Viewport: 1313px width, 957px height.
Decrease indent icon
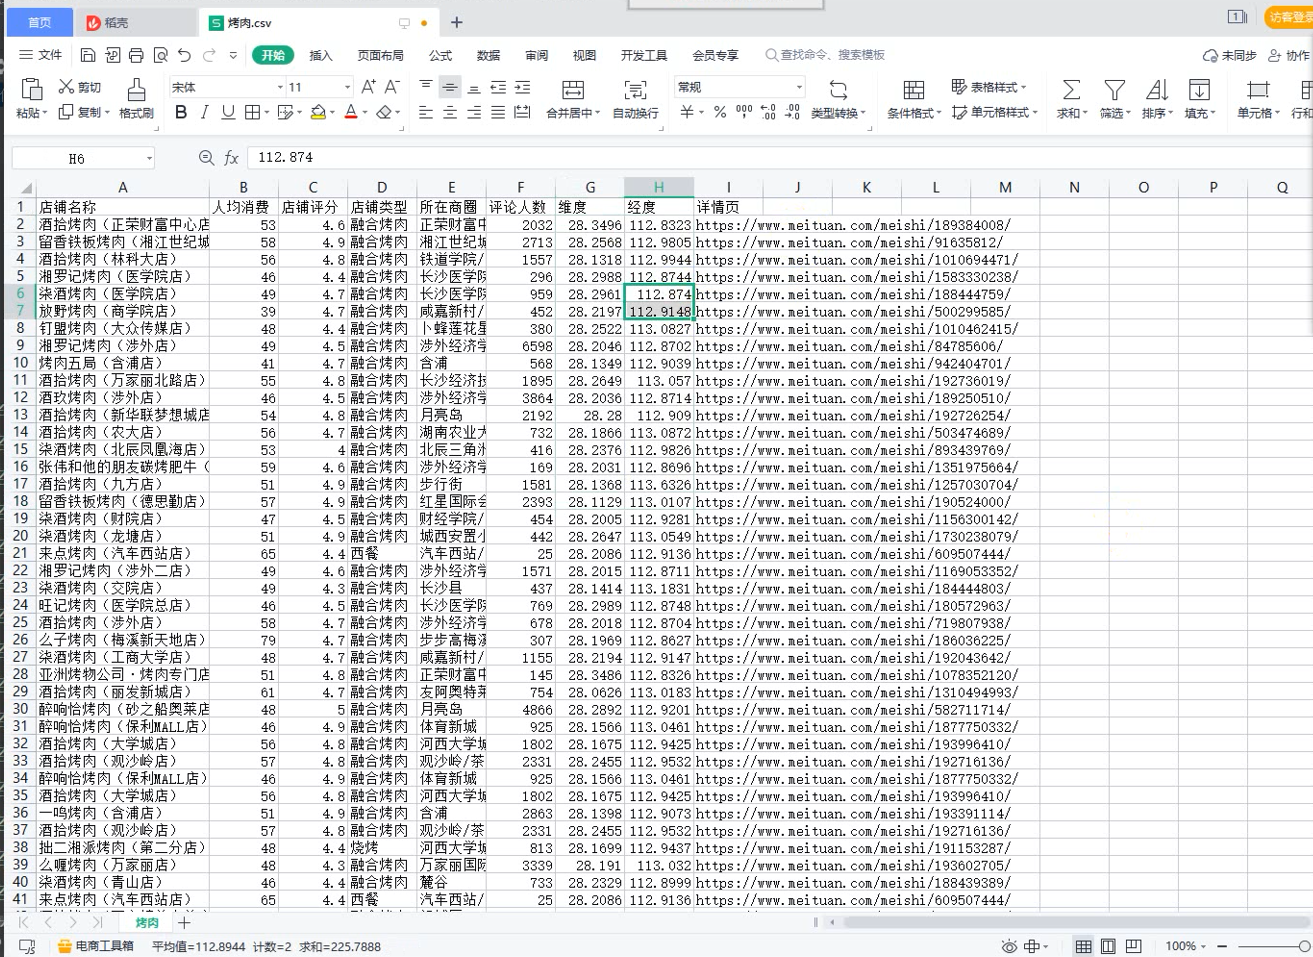tap(498, 87)
